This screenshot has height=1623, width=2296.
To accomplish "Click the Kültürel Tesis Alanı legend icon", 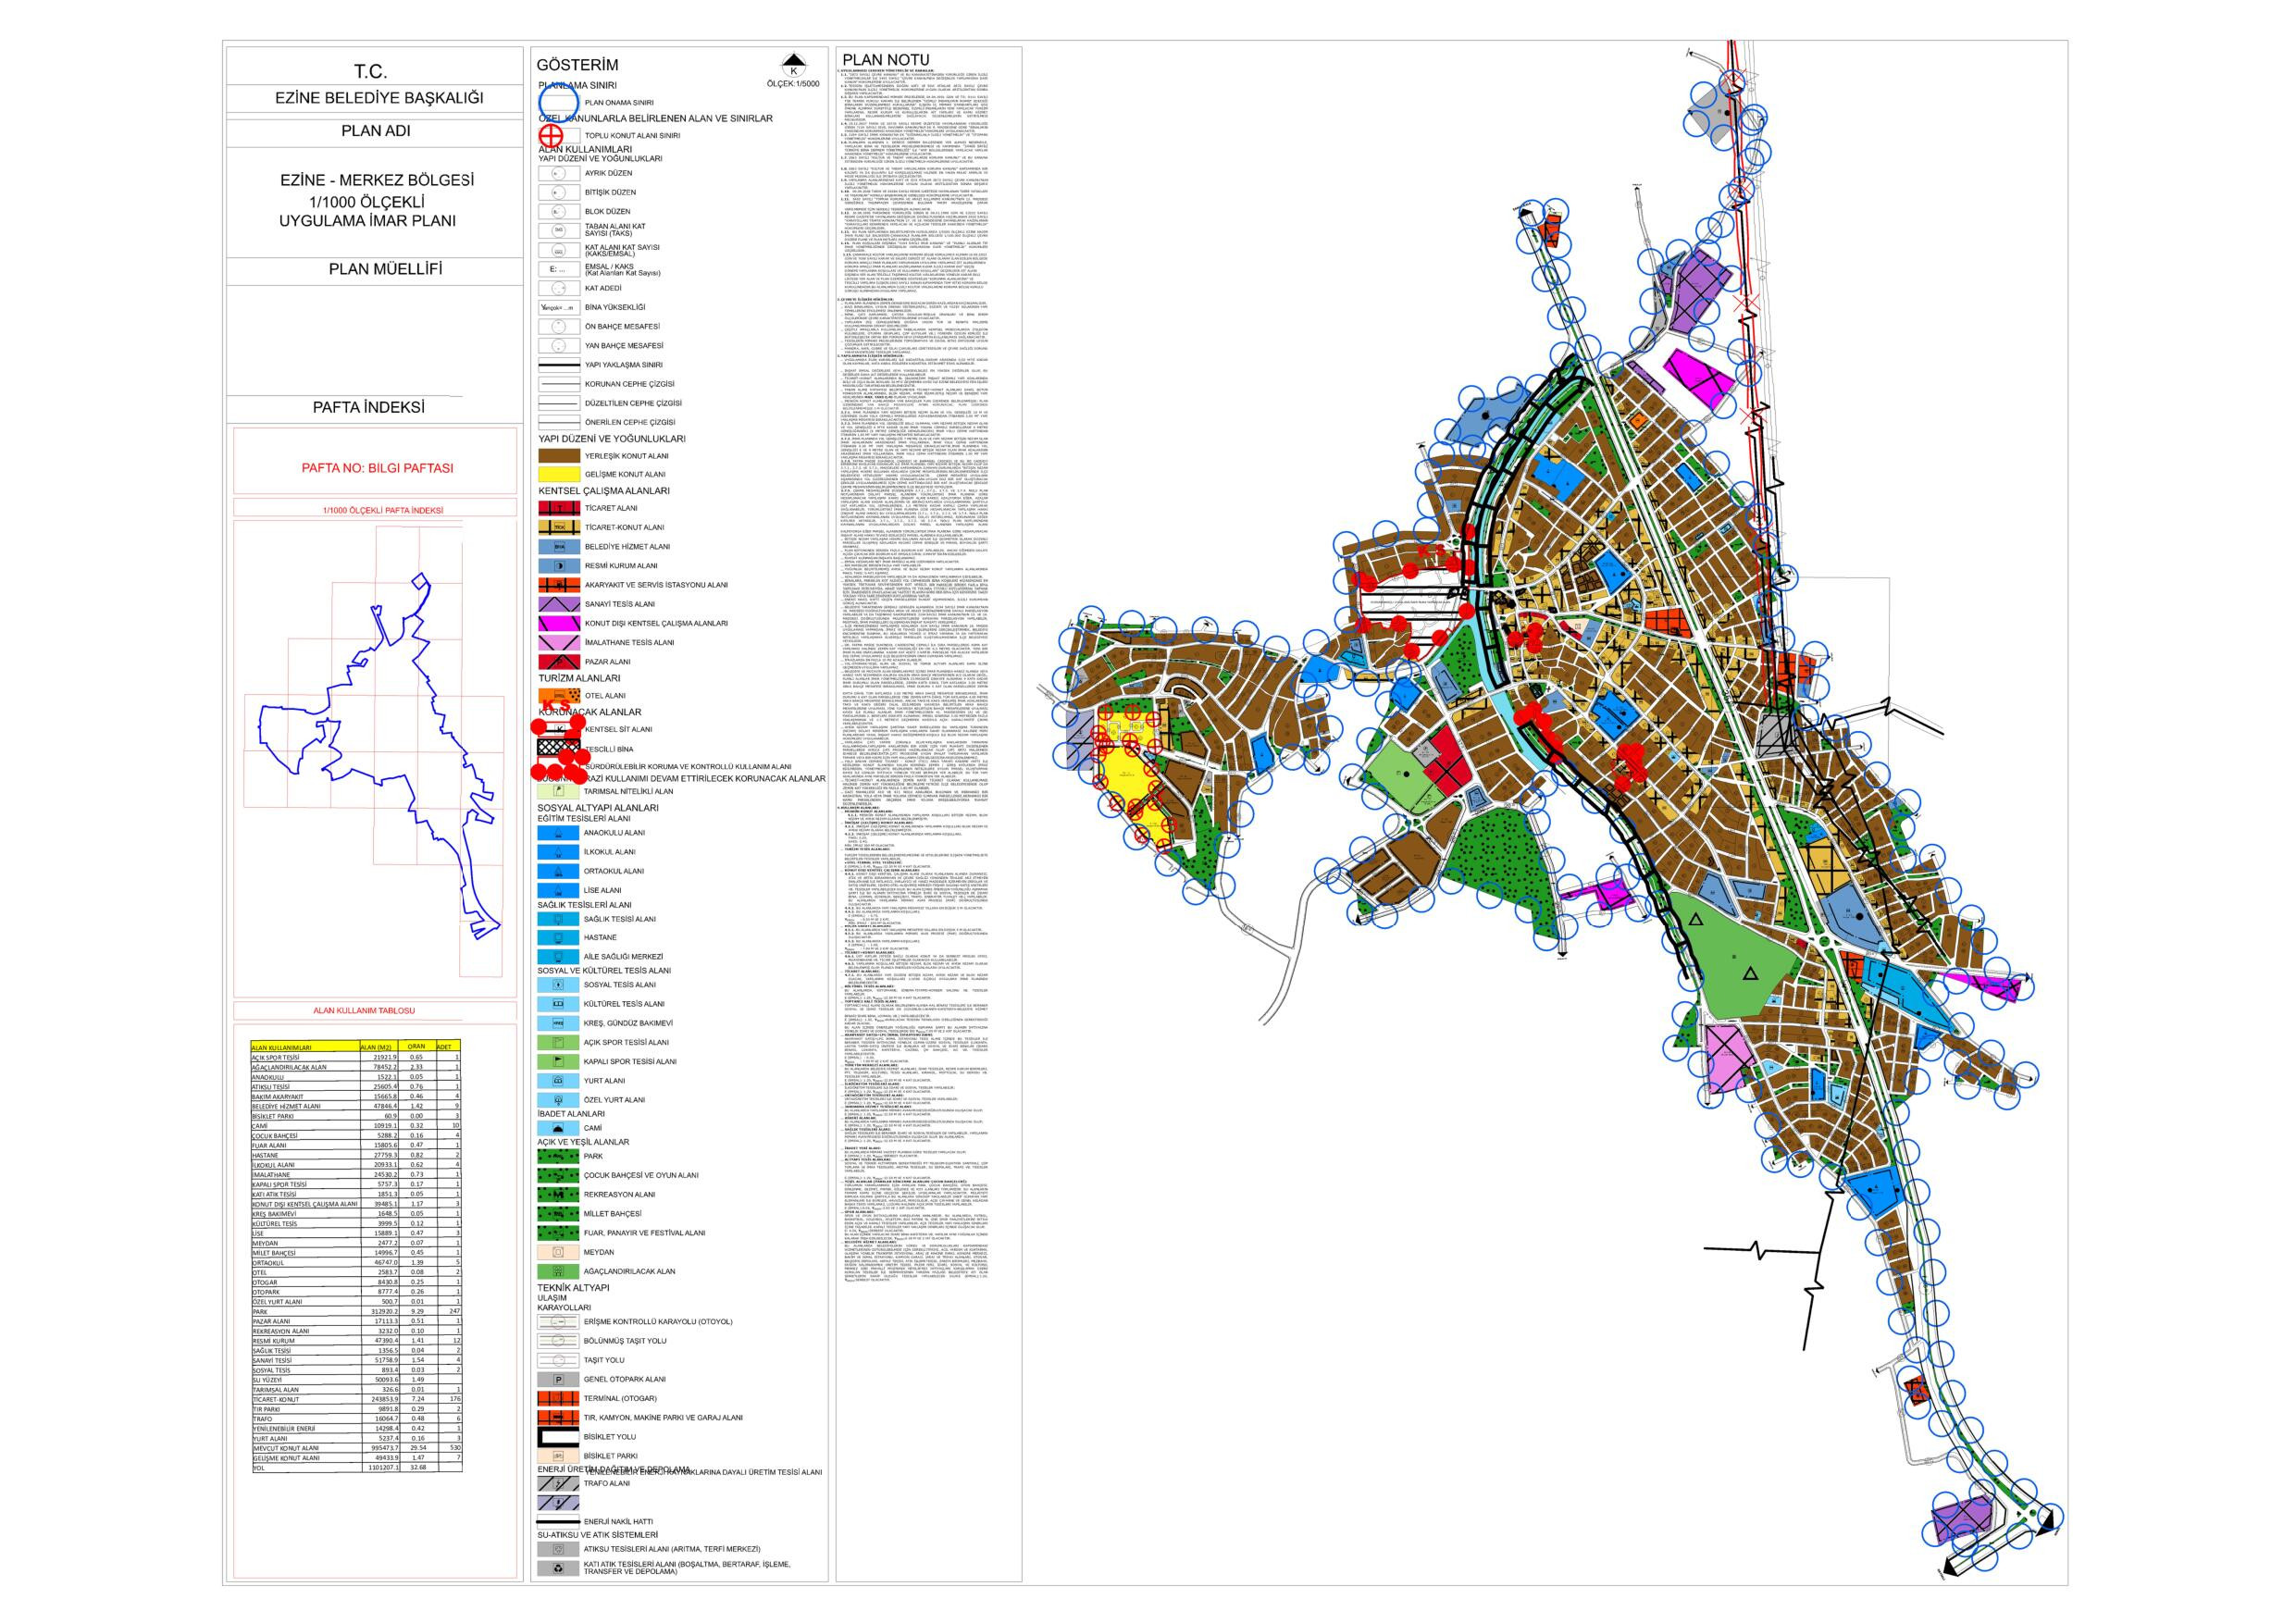I will [558, 1004].
